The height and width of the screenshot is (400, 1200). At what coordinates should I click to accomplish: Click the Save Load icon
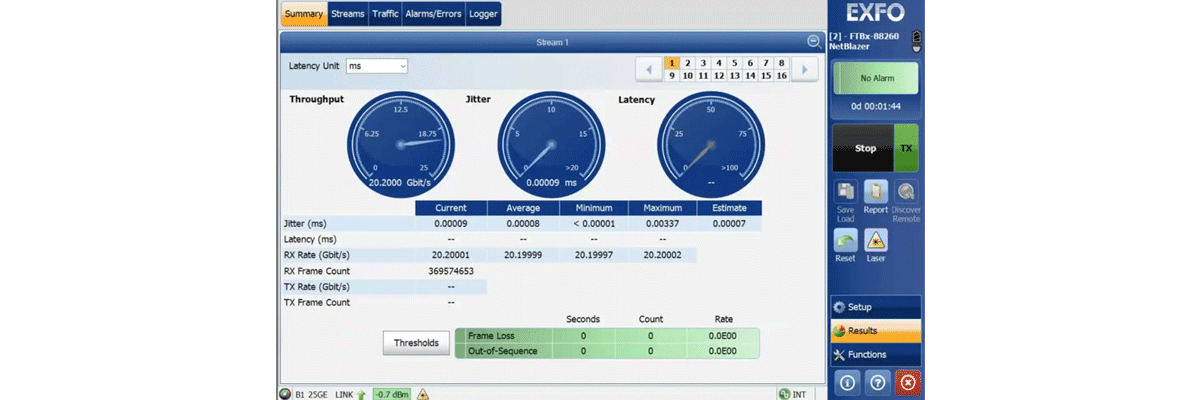tap(845, 192)
